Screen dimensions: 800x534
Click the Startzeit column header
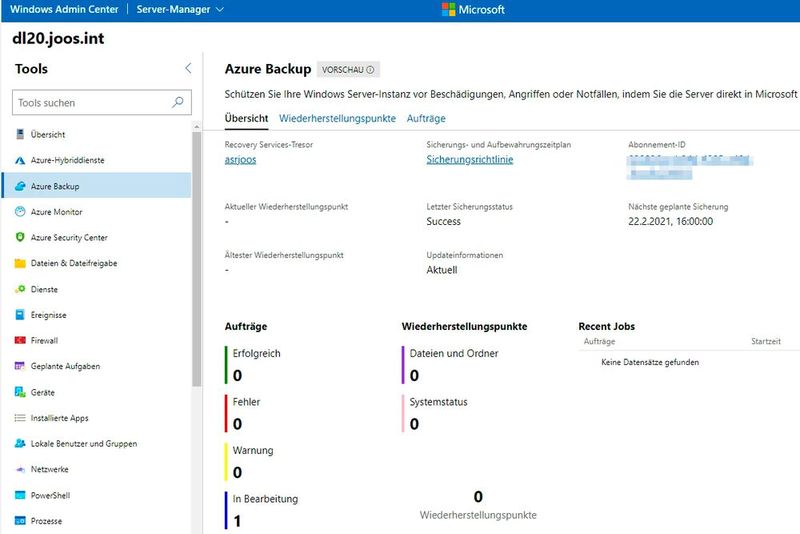click(766, 341)
